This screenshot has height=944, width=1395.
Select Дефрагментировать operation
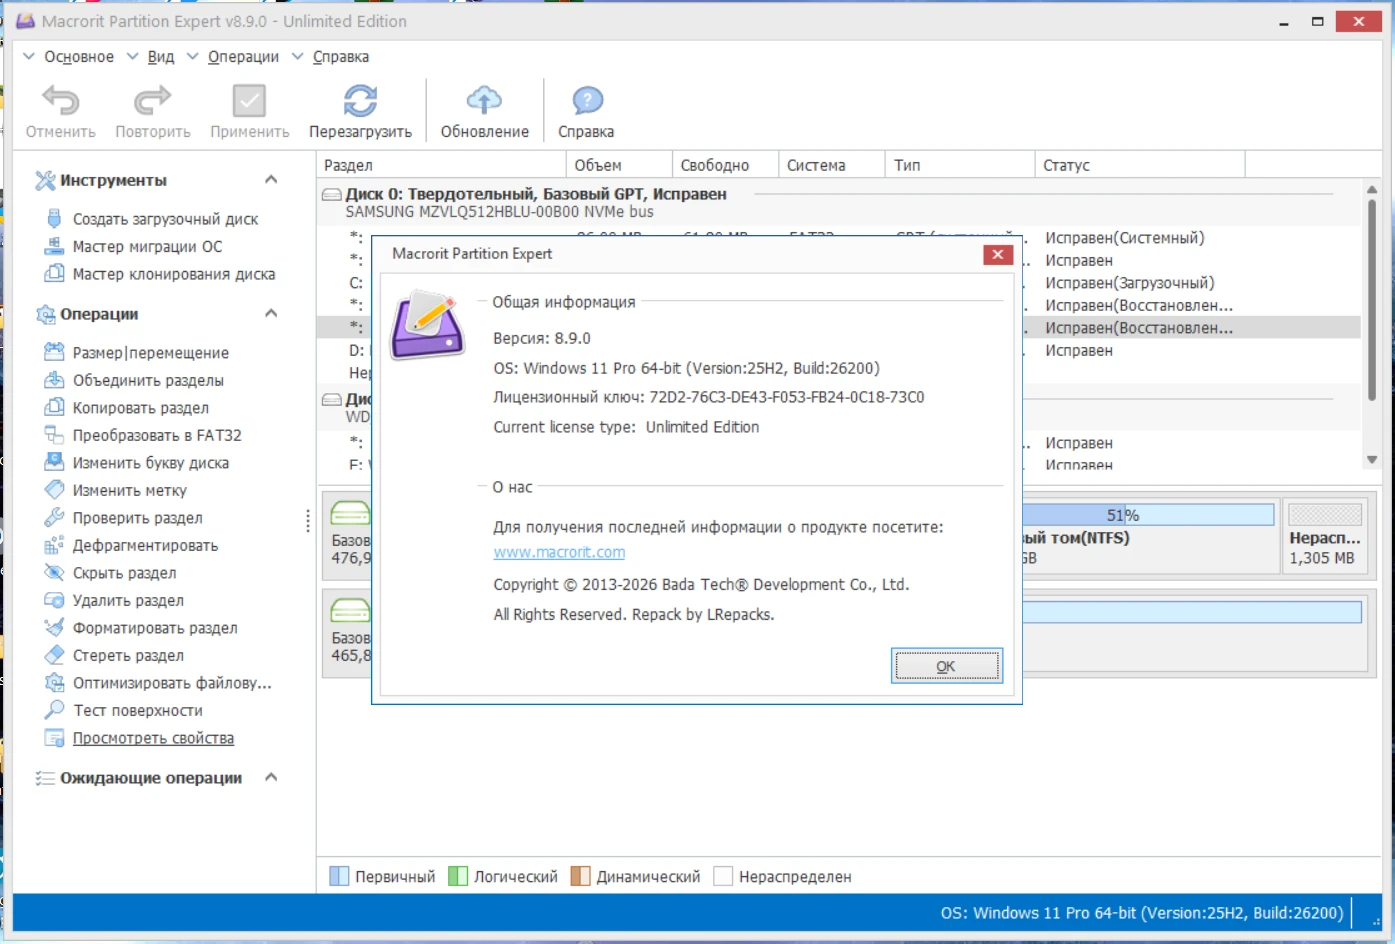click(x=145, y=546)
